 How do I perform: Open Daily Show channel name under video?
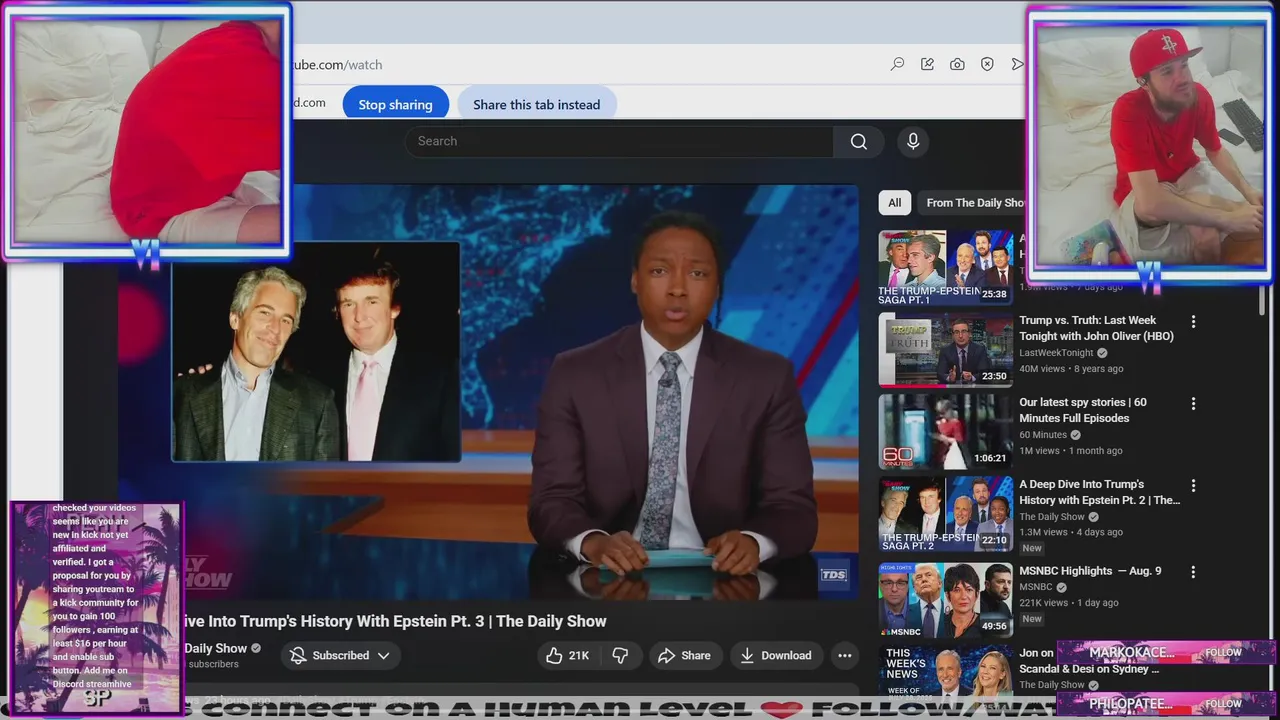215,648
